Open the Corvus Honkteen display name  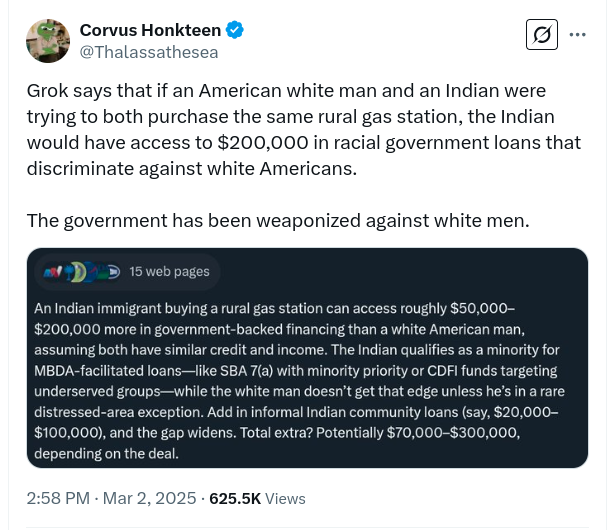point(151,31)
